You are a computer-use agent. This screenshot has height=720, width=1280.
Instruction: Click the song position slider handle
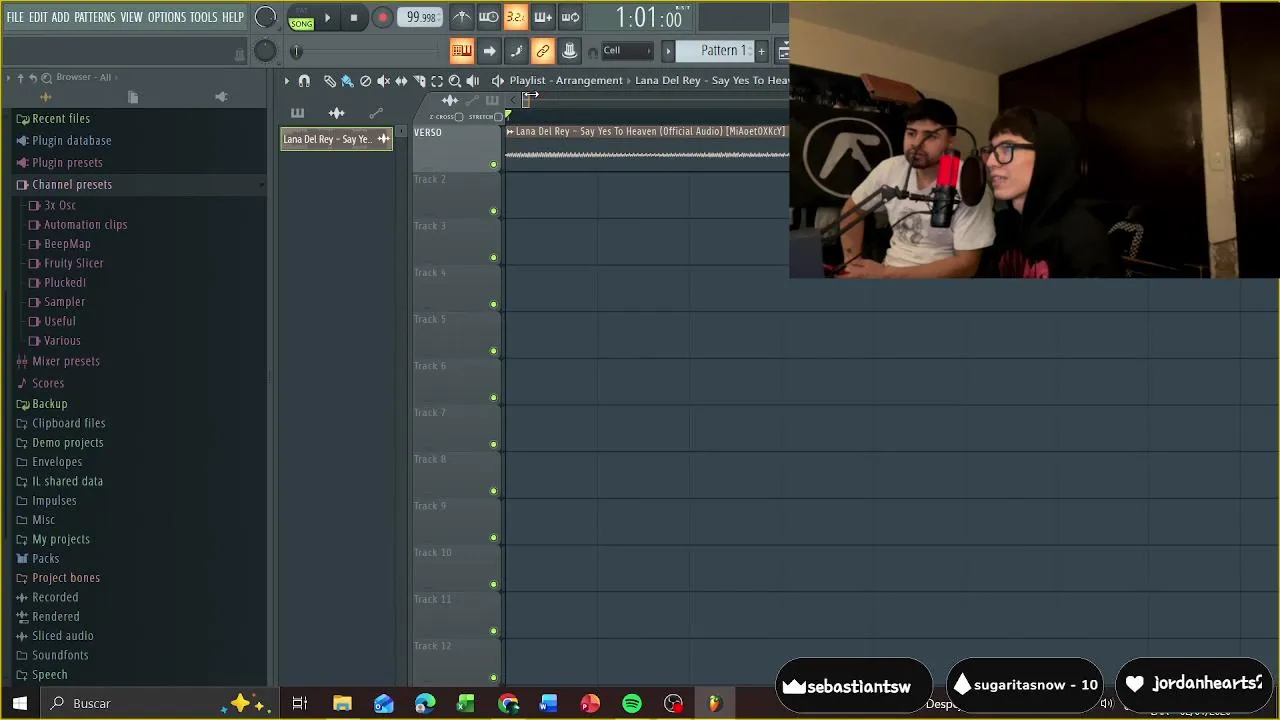295,51
